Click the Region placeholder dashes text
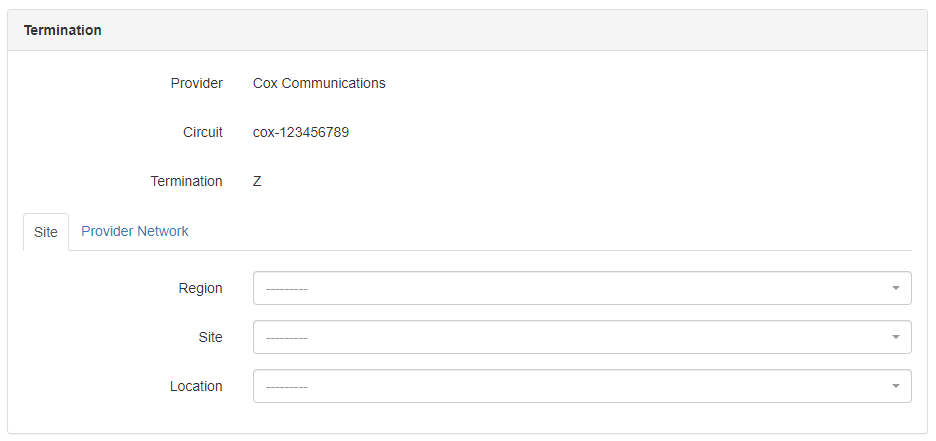936x441 pixels. [x=286, y=289]
